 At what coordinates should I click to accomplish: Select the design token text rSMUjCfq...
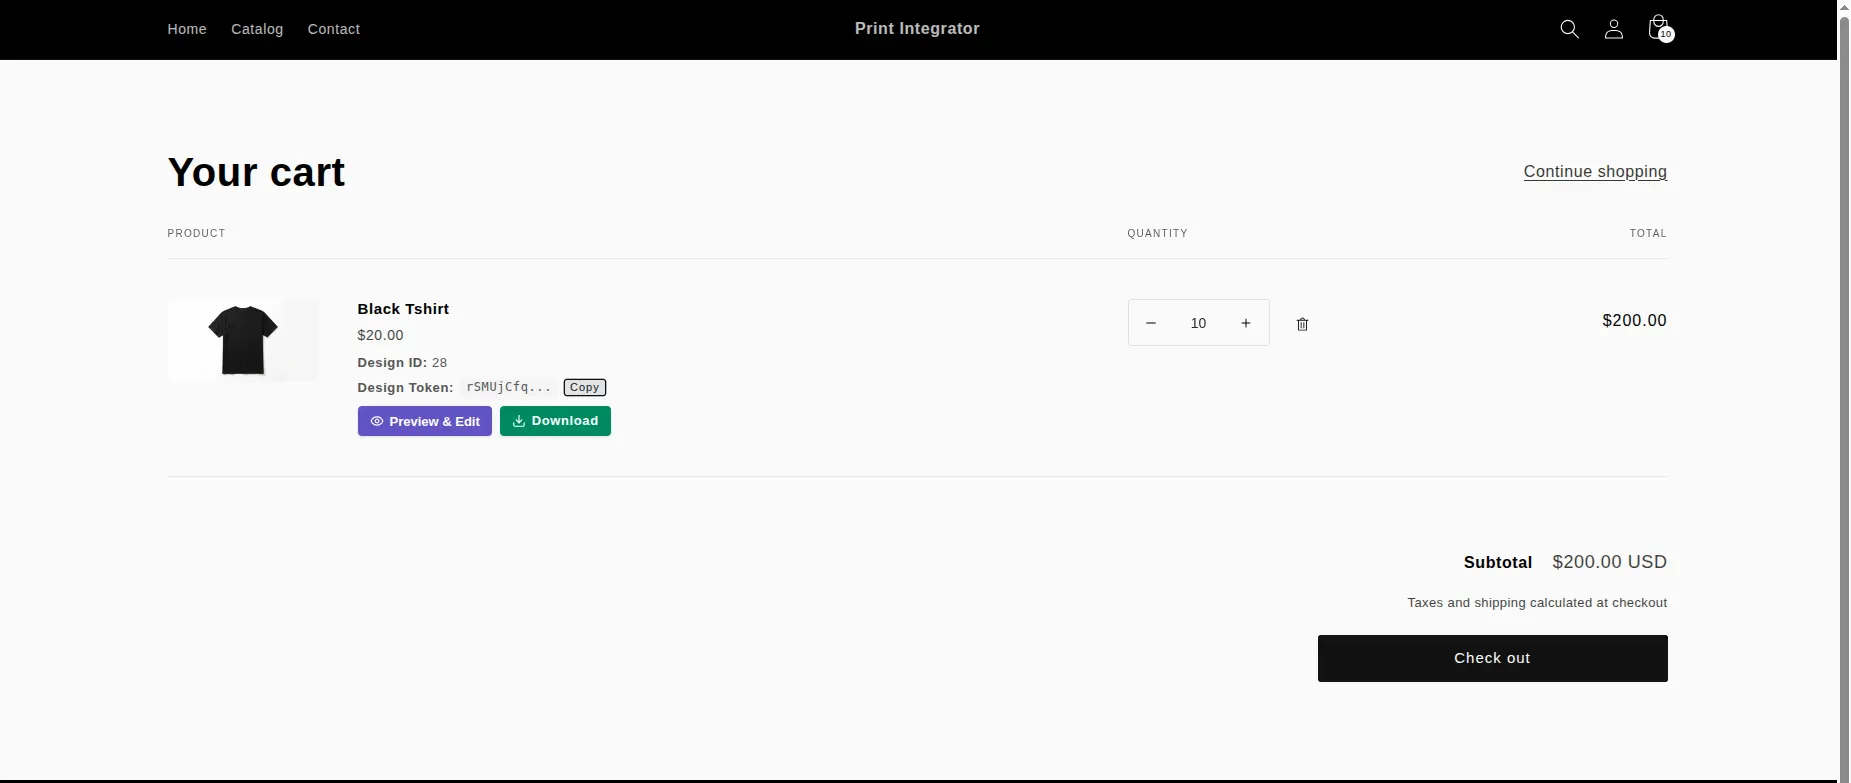508,387
